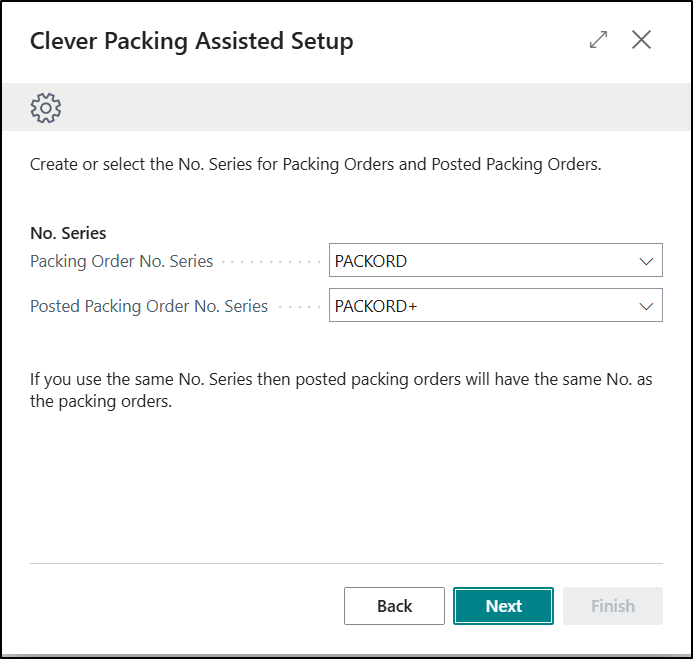Expand the Packing Order No. Series dropdown arrow
Viewport: 693px width, 659px height.
click(645, 262)
